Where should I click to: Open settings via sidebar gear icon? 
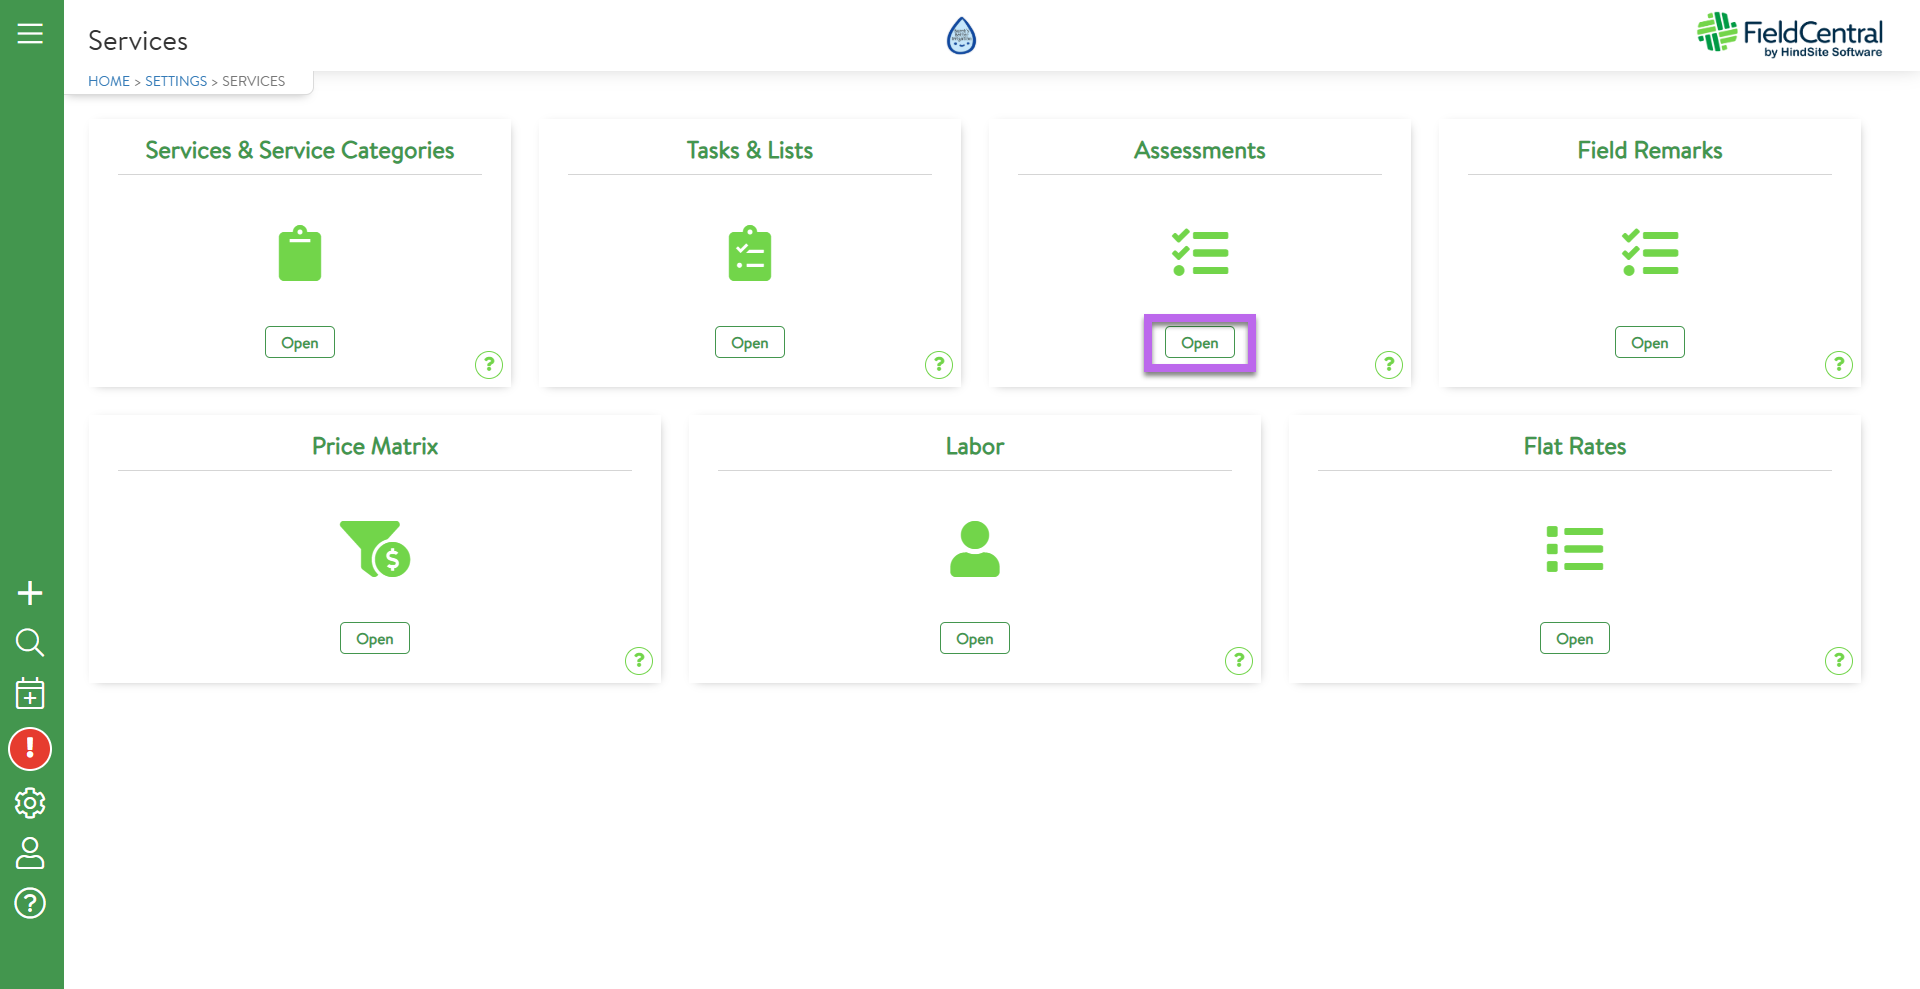click(x=30, y=802)
